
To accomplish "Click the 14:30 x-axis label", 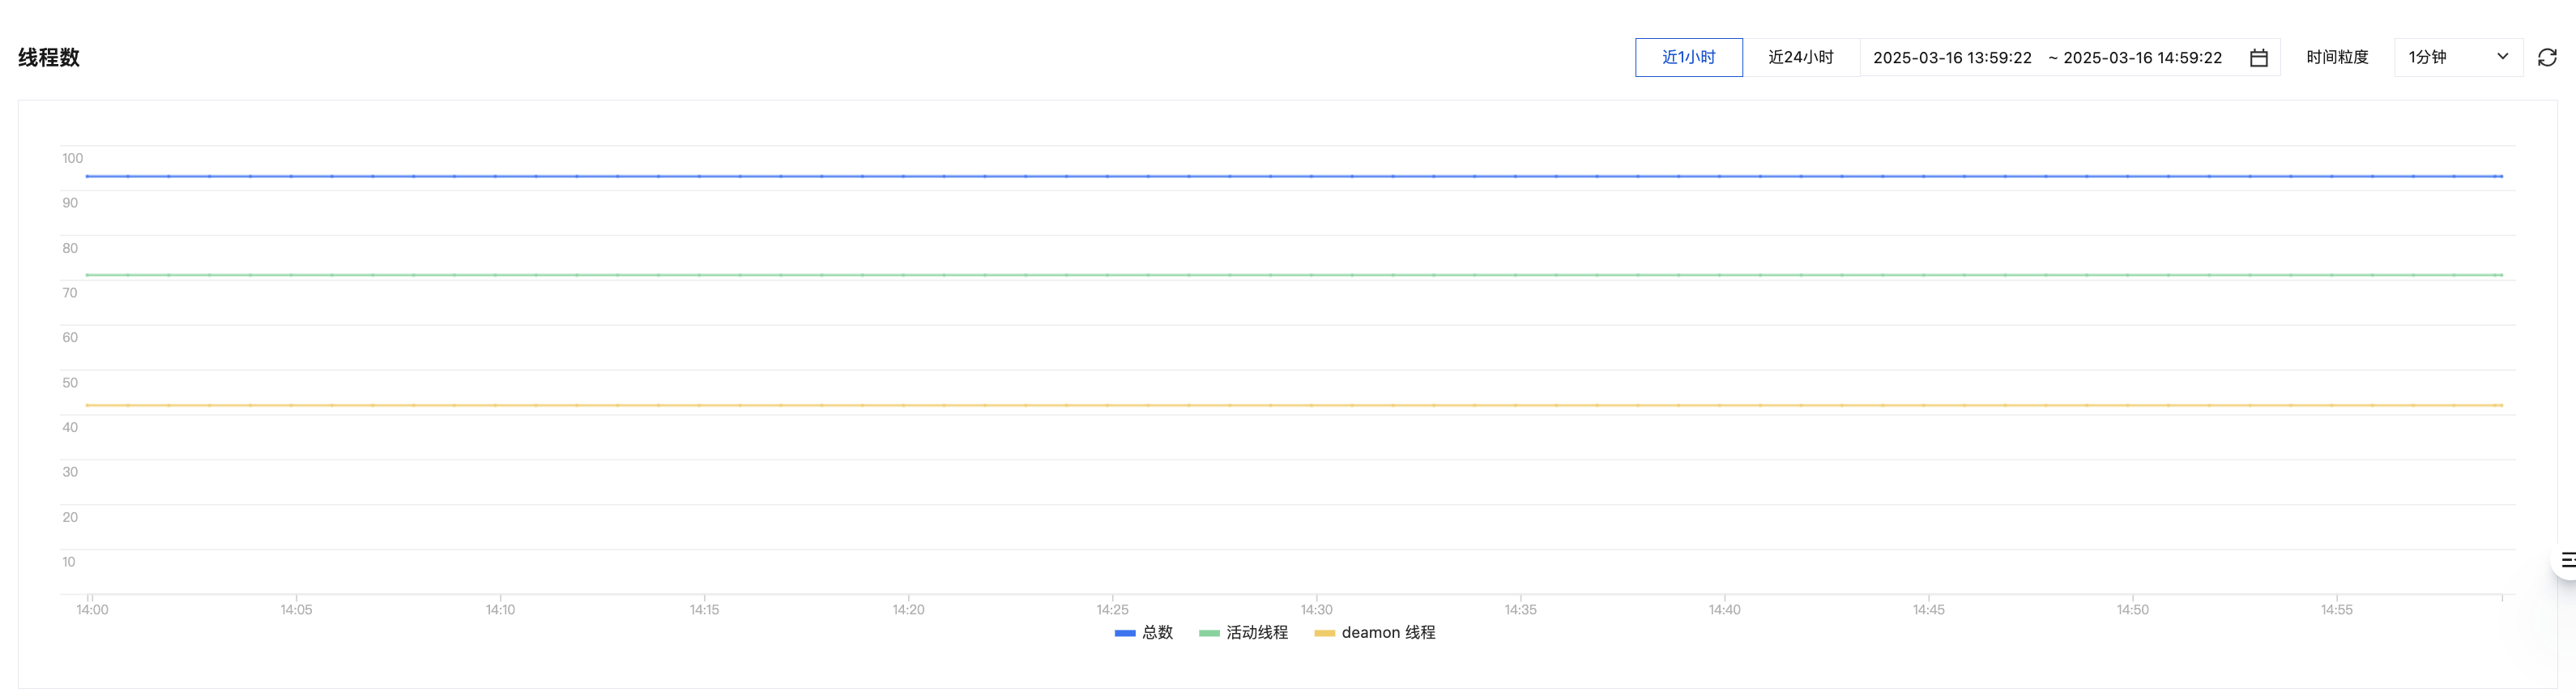I will (1316, 609).
